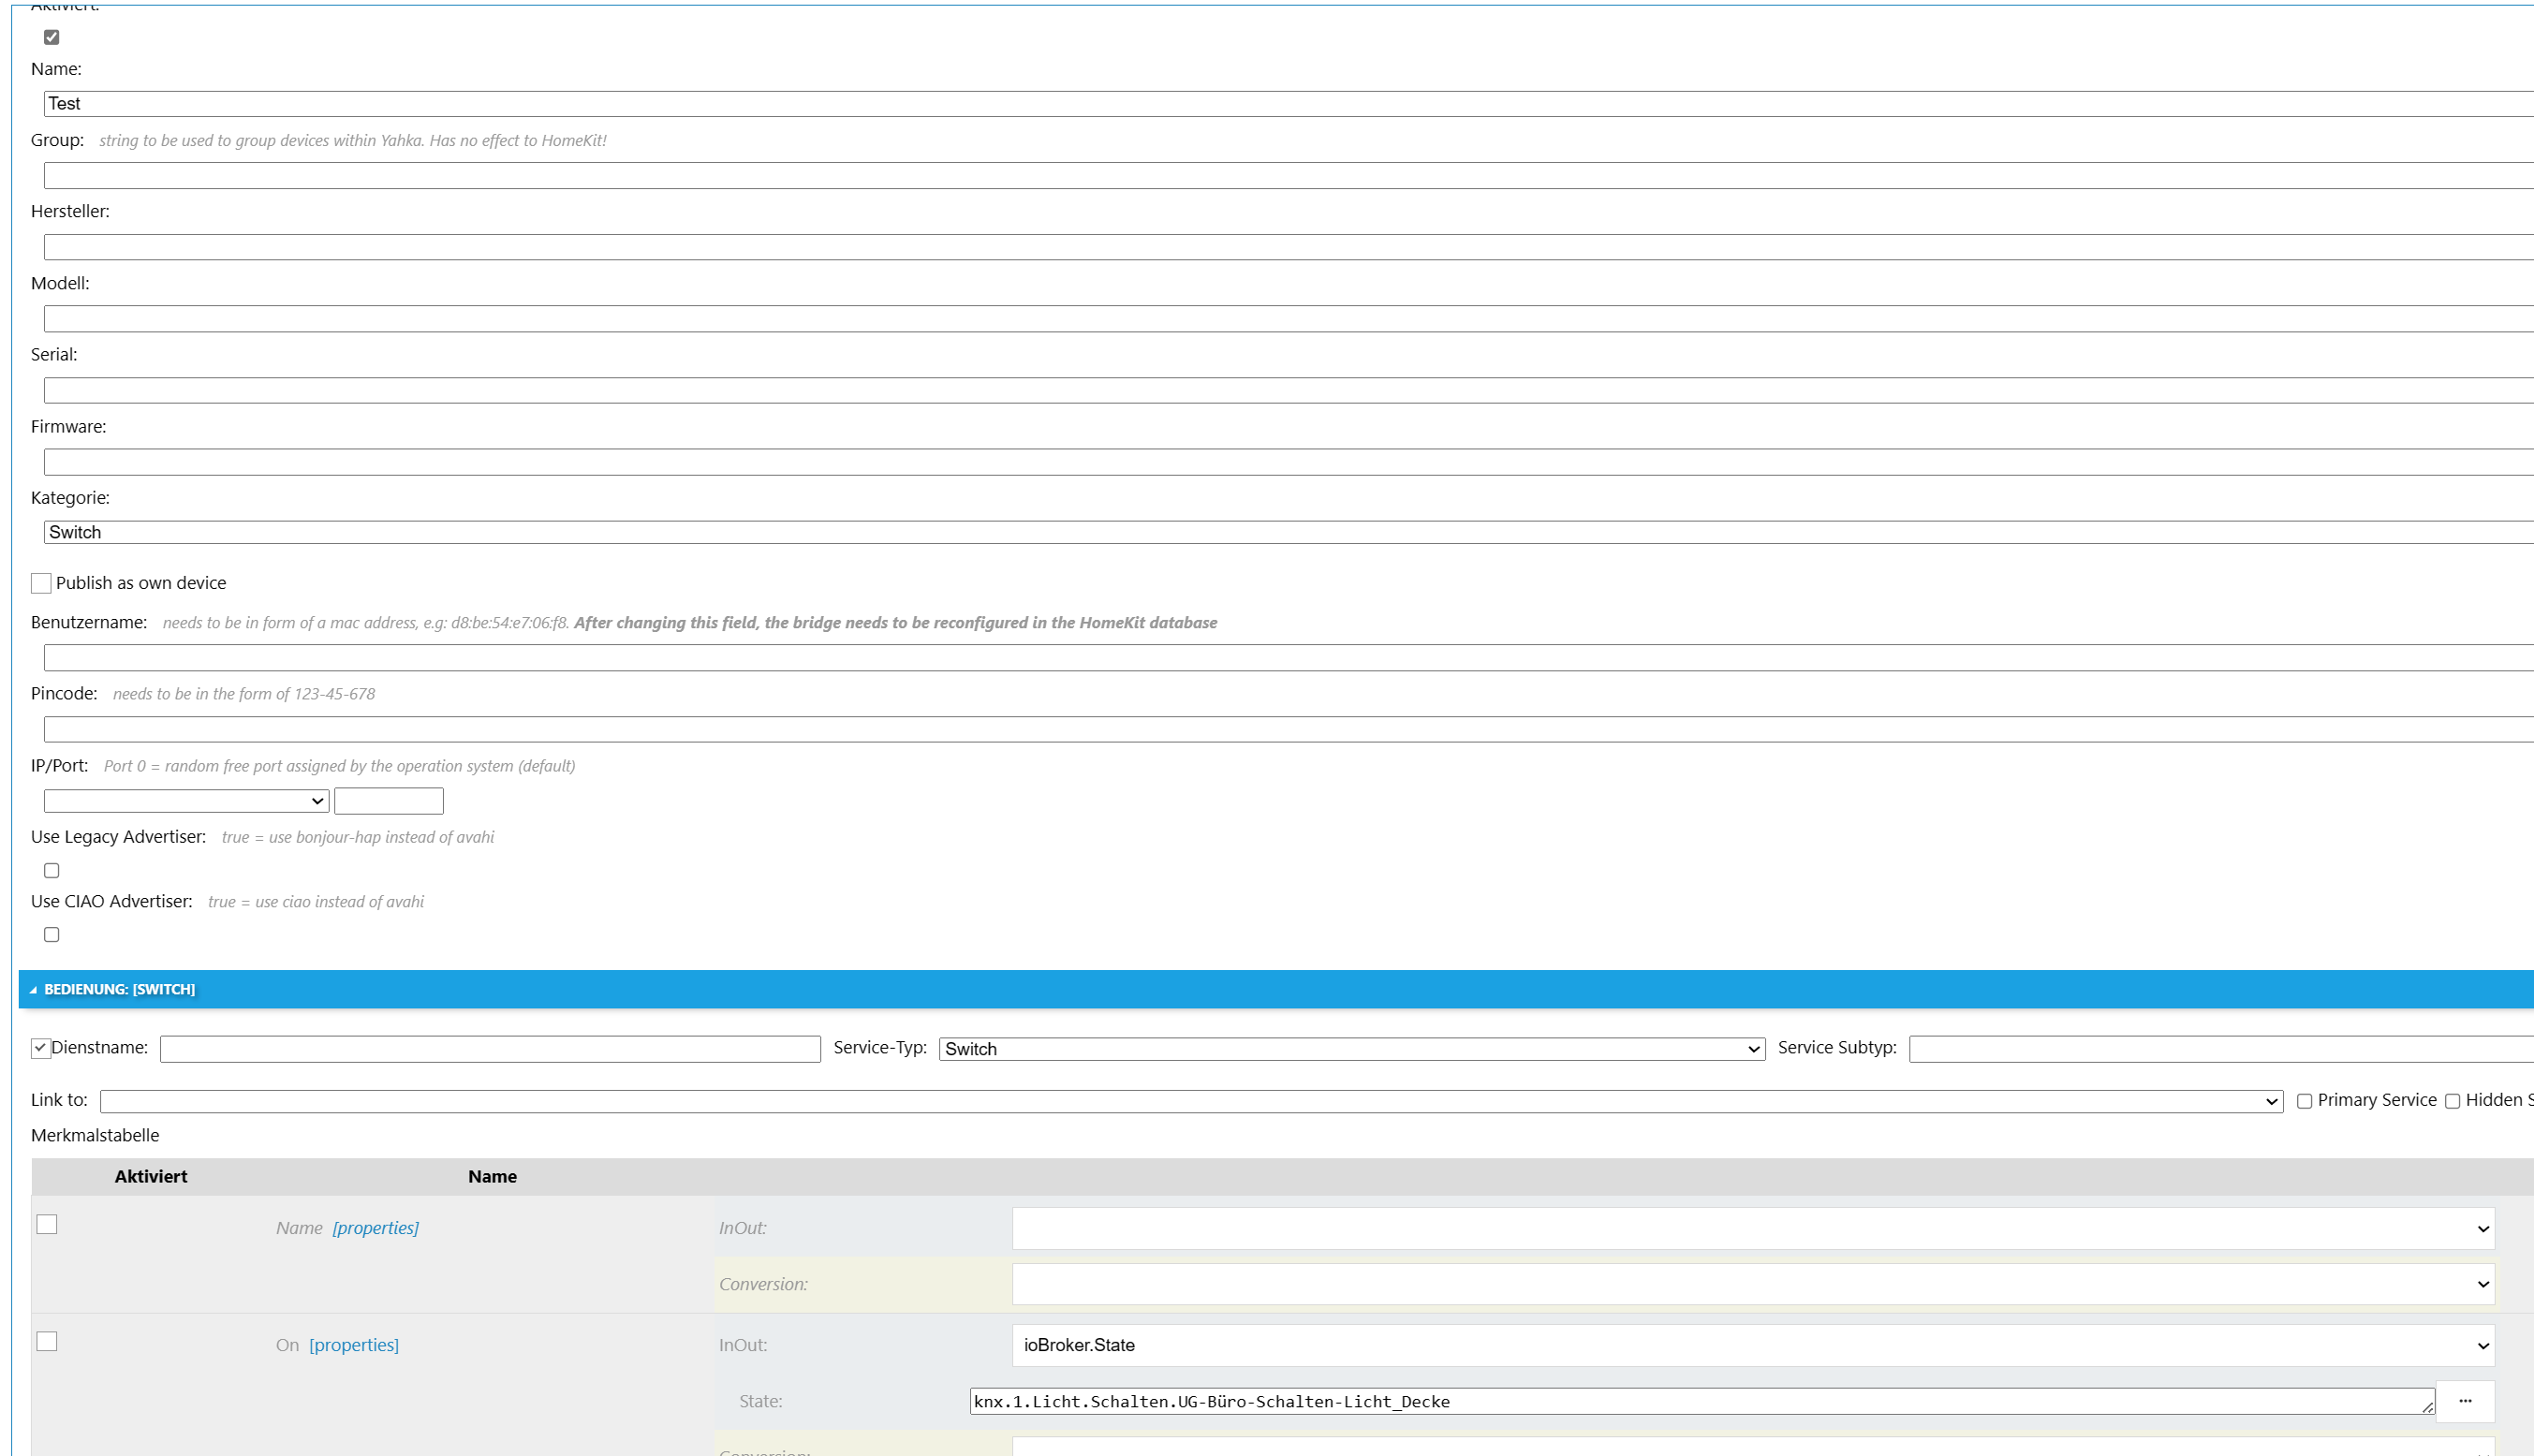2534x1456 pixels.
Task: Toggle Use CIAO Advertiser checkbox
Action: click(52, 934)
